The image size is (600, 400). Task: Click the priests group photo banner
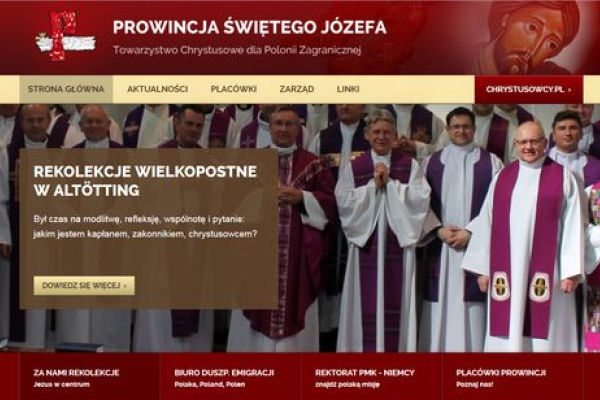[x=436, y=230]
